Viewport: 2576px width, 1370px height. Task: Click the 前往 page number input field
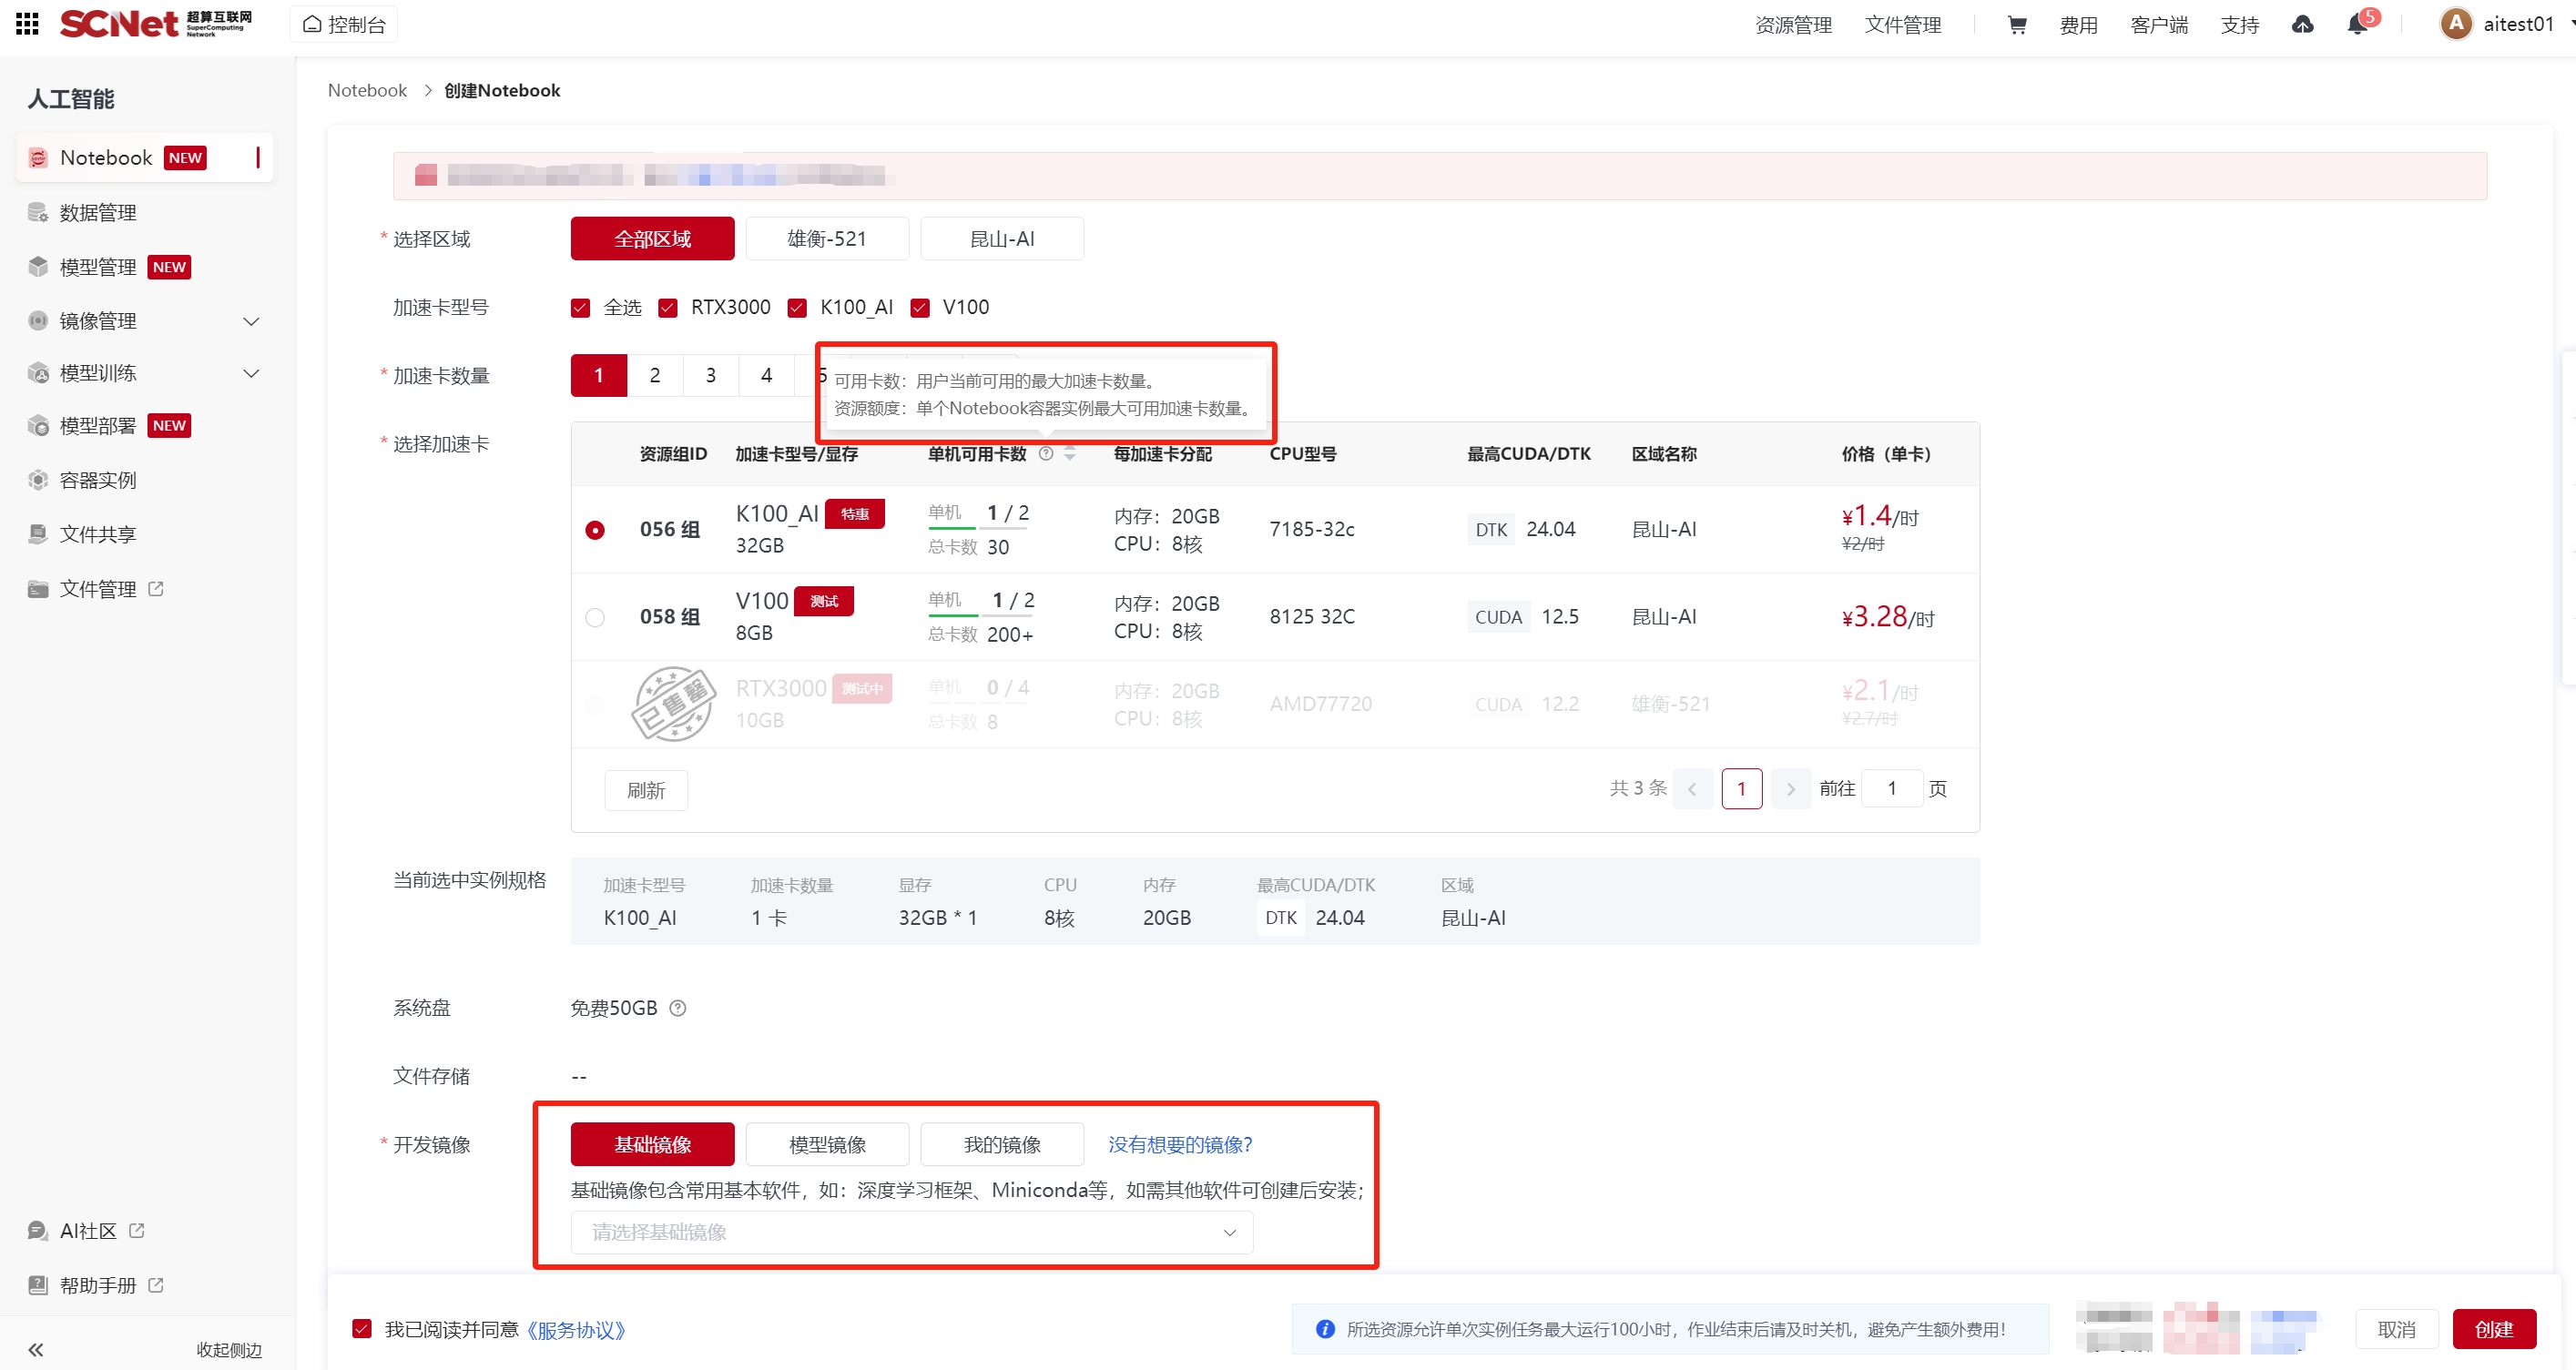point(1892,789)
